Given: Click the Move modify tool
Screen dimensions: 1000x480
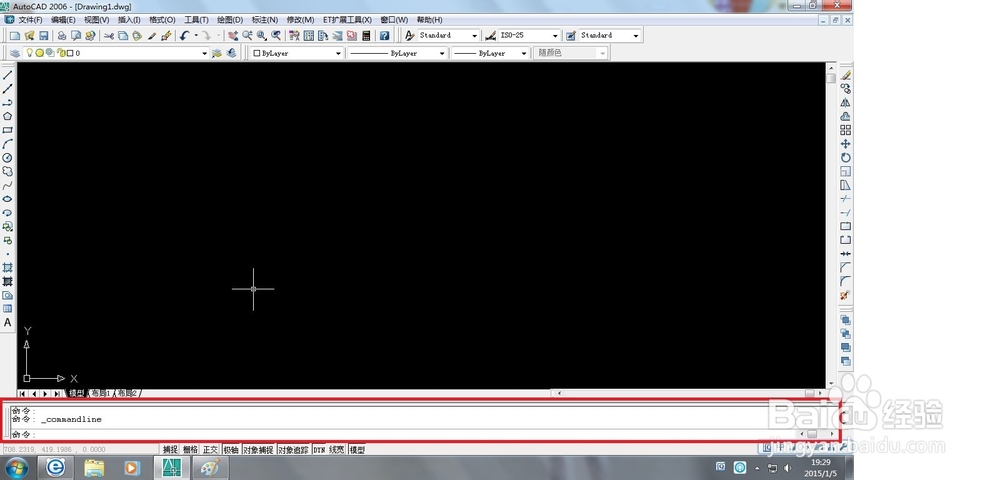Looking at the screenshot, I should pos(846,144).
